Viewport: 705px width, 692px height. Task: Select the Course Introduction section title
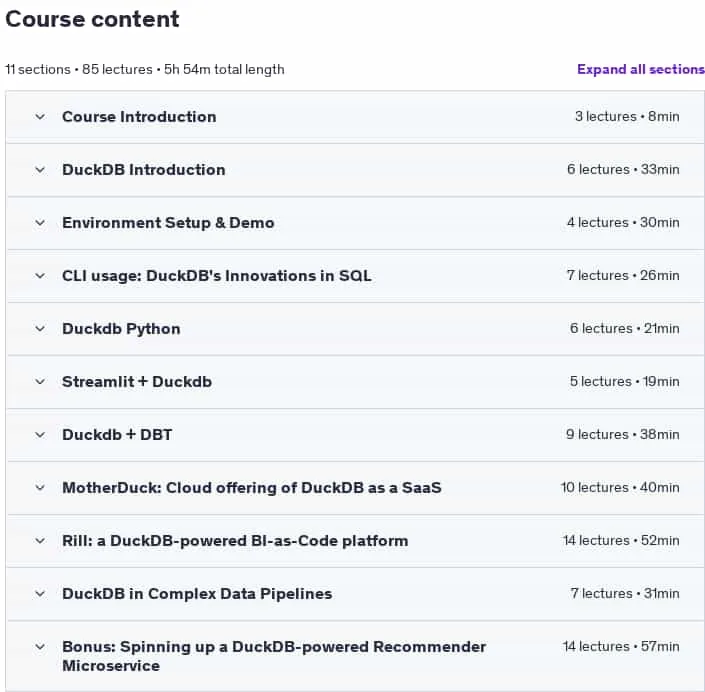[x=139, y=117]
